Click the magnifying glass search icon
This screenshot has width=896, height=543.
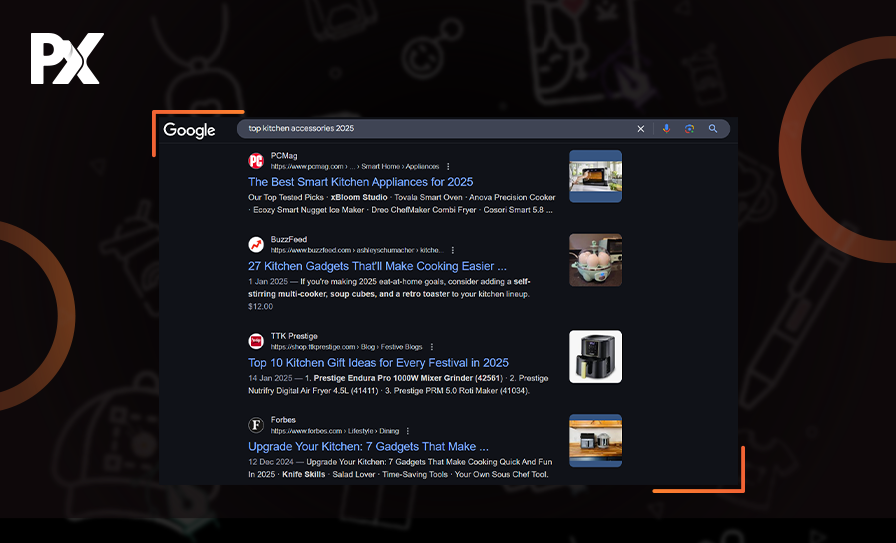click(713, 129)
